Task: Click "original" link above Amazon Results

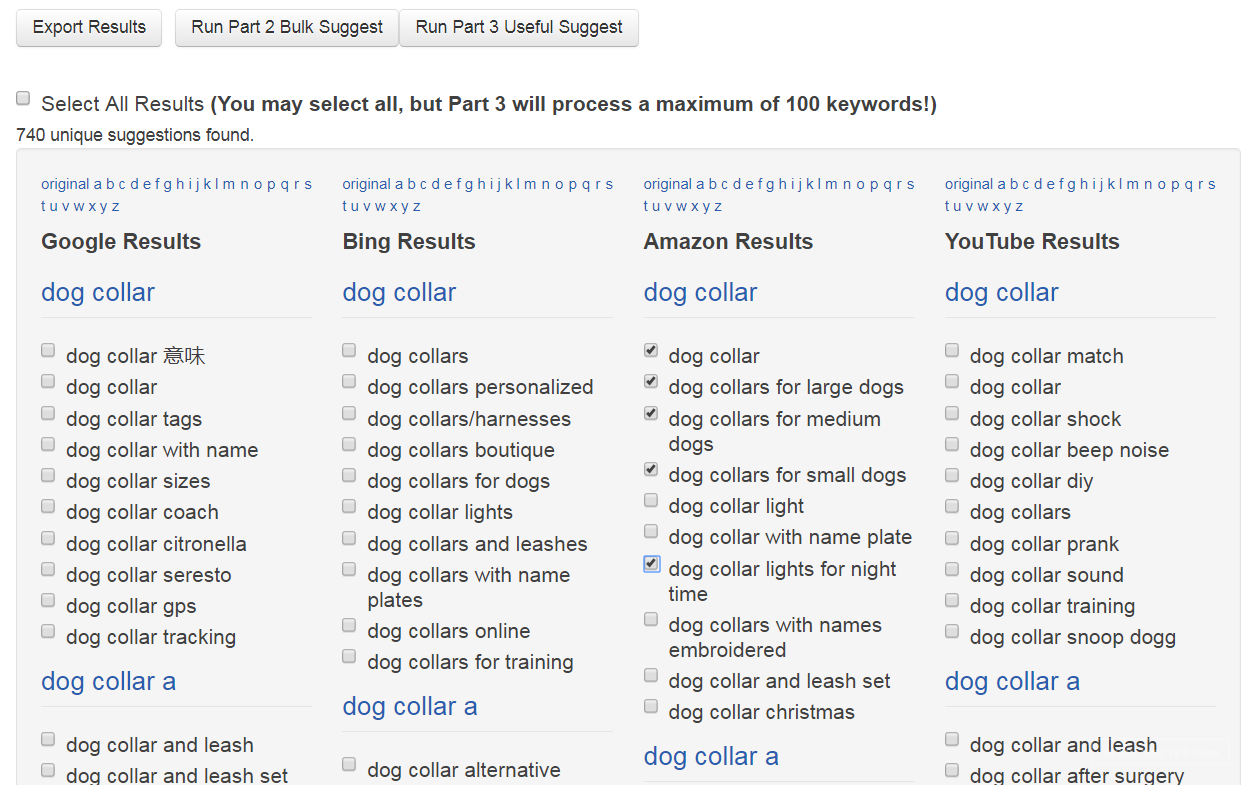Action: [668, 184]
